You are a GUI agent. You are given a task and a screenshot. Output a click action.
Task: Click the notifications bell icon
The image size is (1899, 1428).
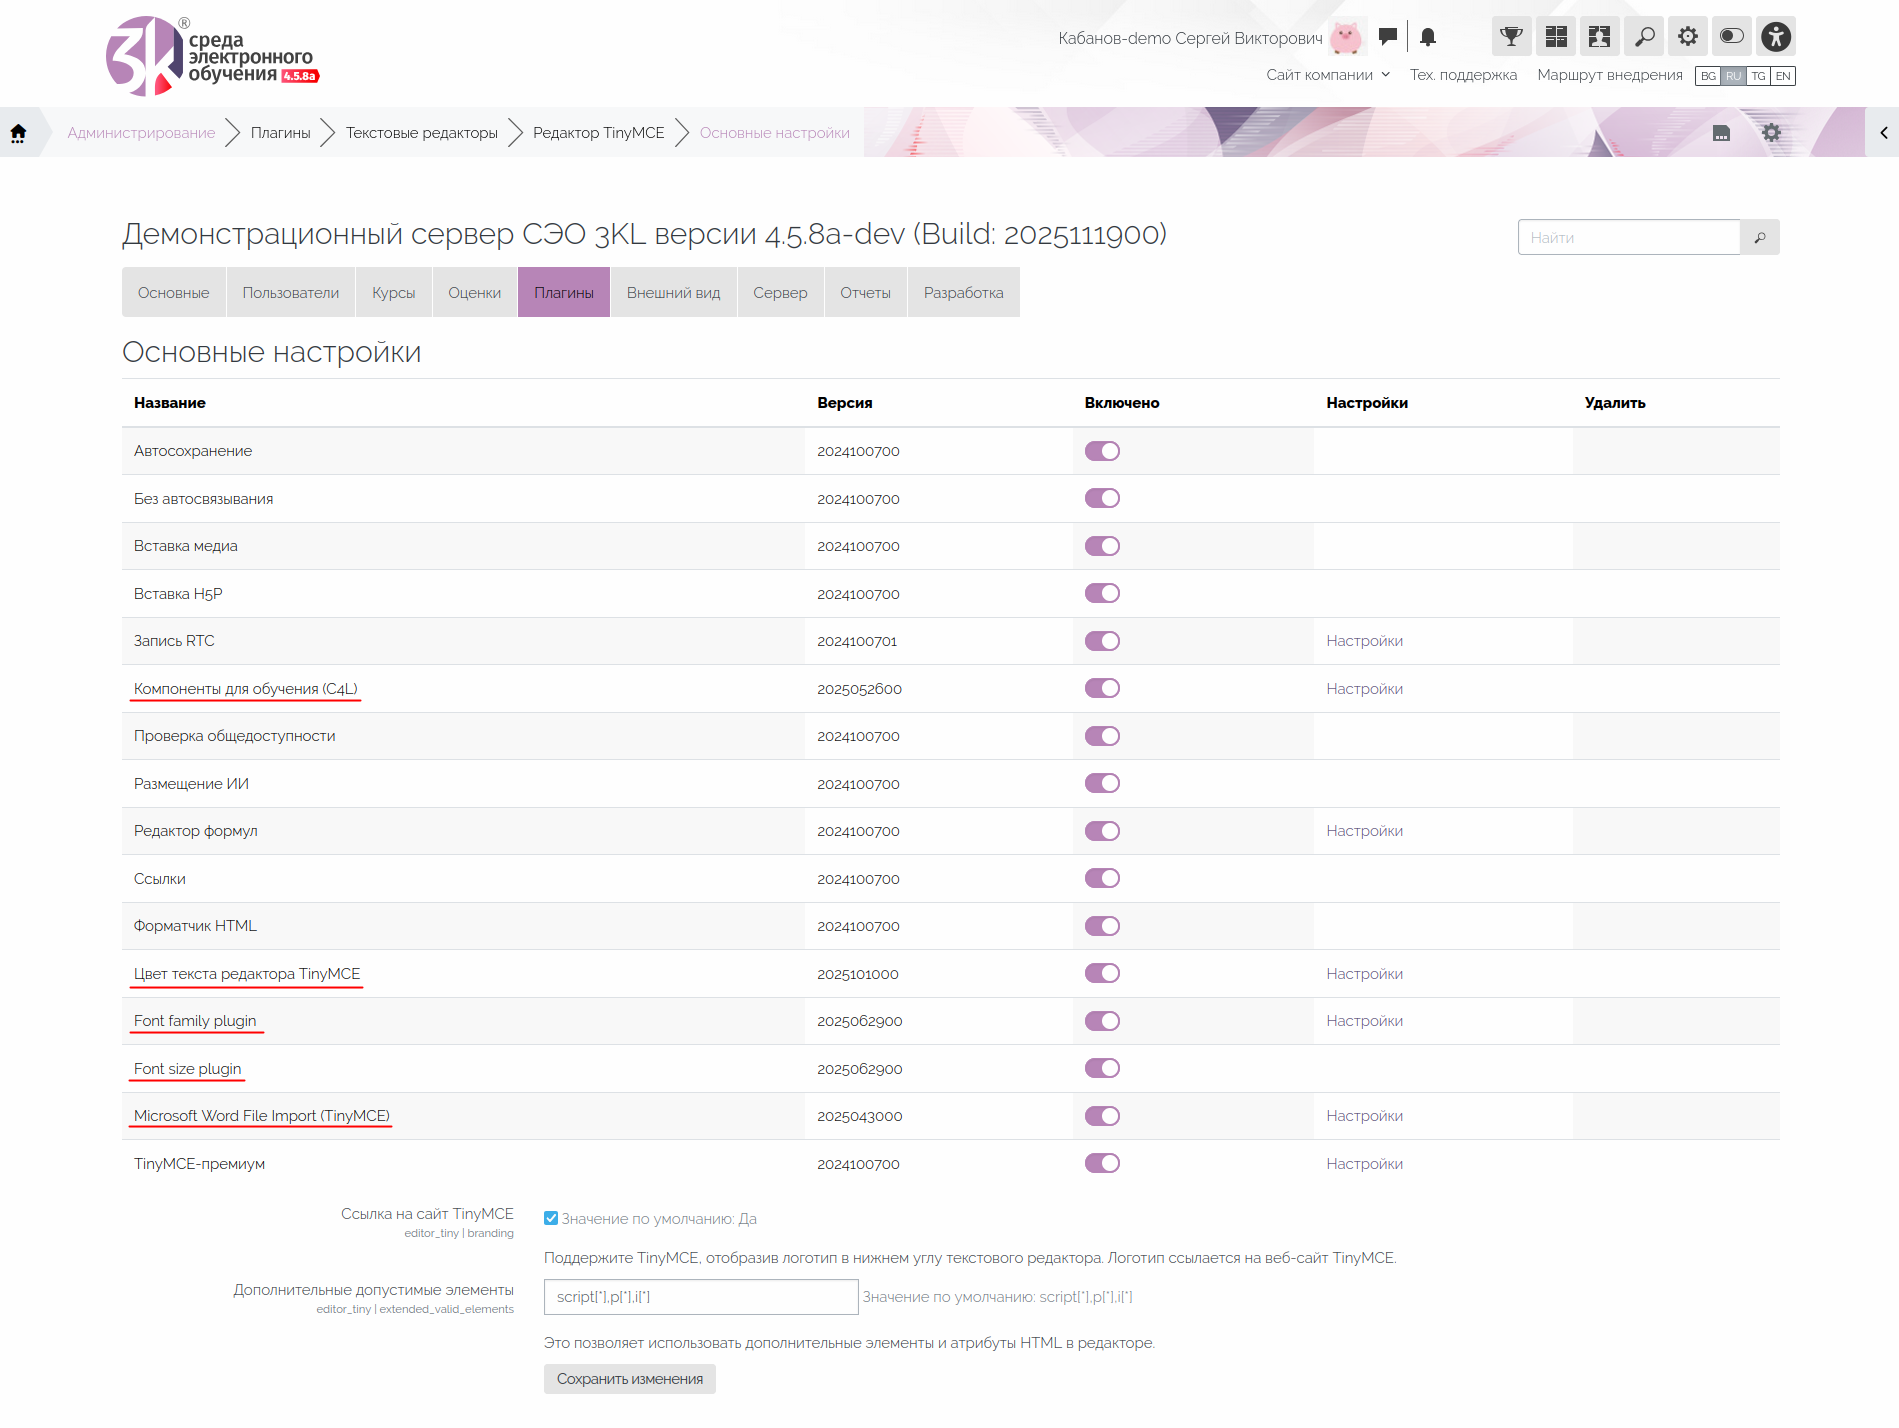click(1428, 37)
